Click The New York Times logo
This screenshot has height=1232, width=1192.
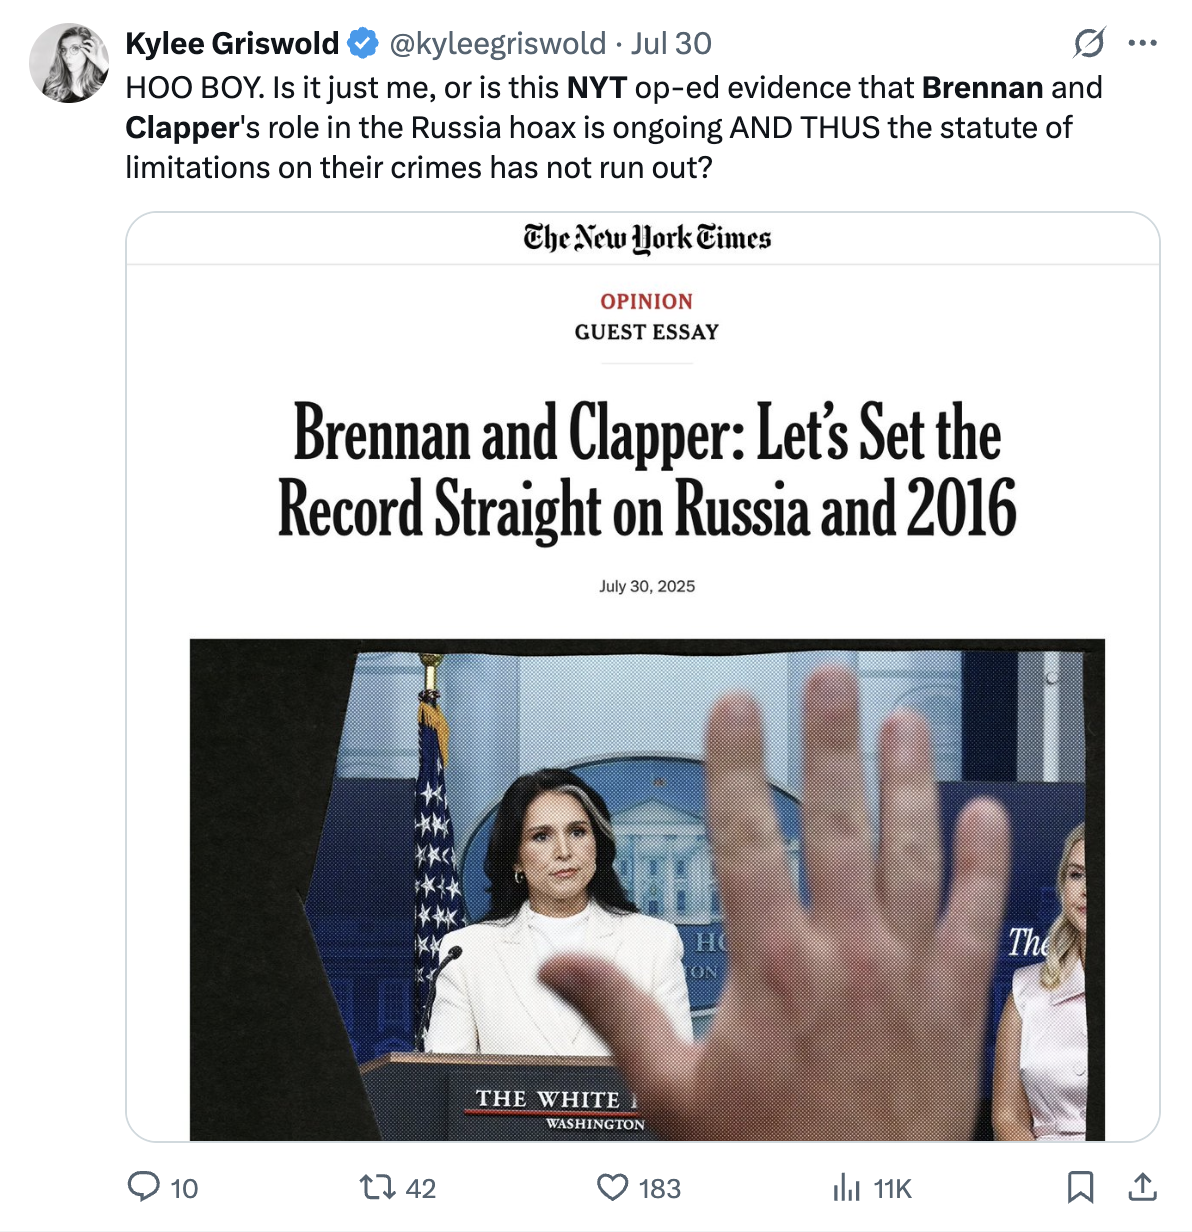point(647,238)
